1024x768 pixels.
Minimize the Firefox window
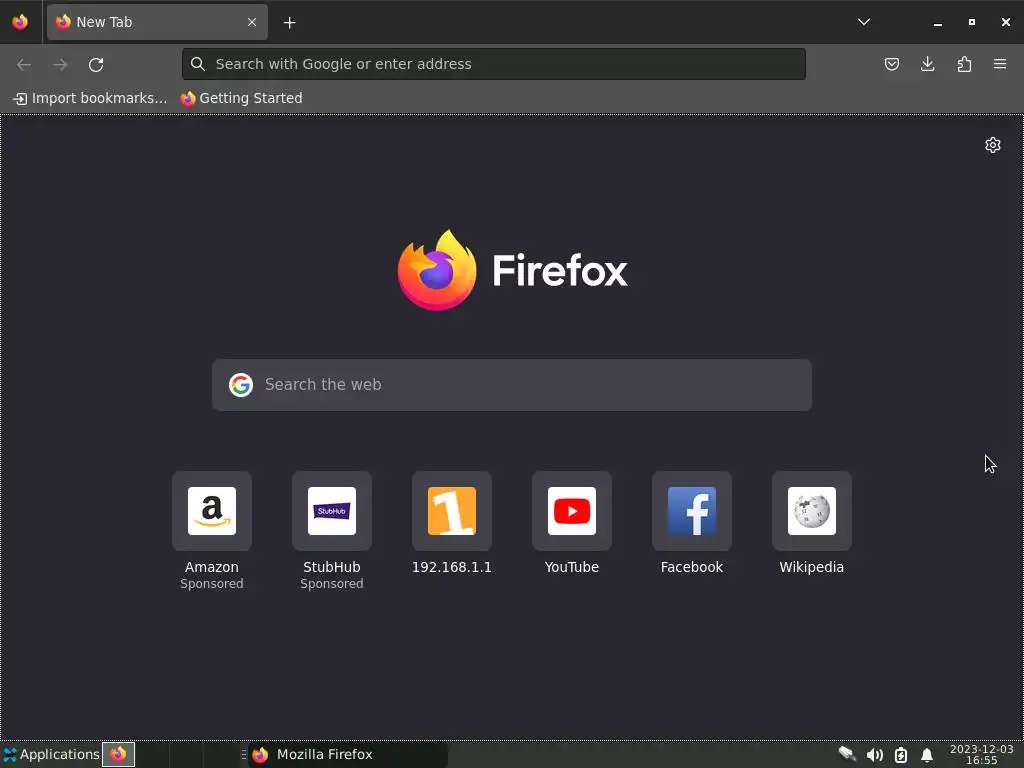938,22
